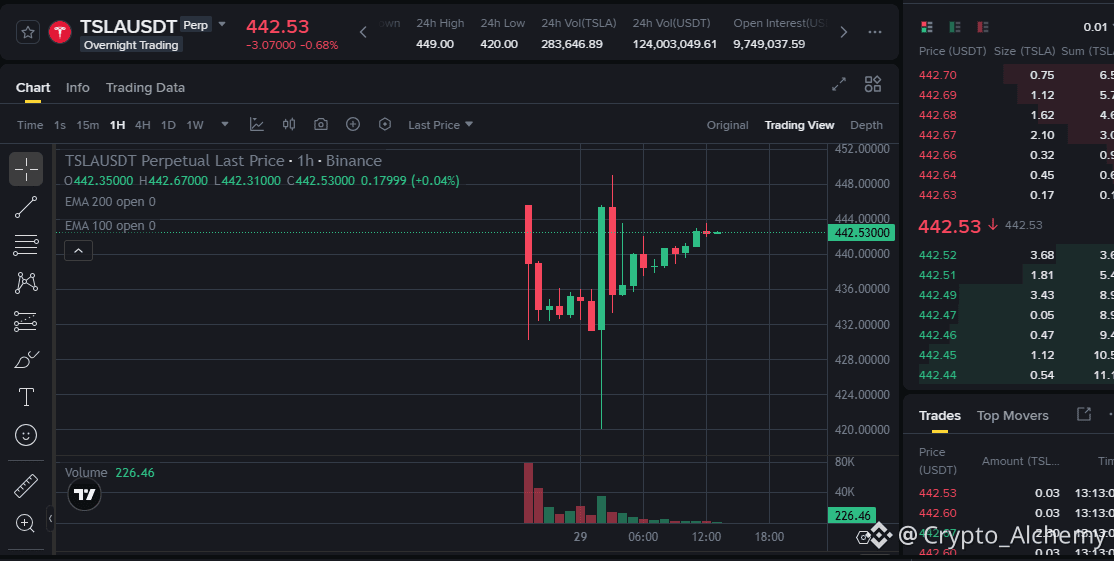Pop out the trades panel icon

1083,414
